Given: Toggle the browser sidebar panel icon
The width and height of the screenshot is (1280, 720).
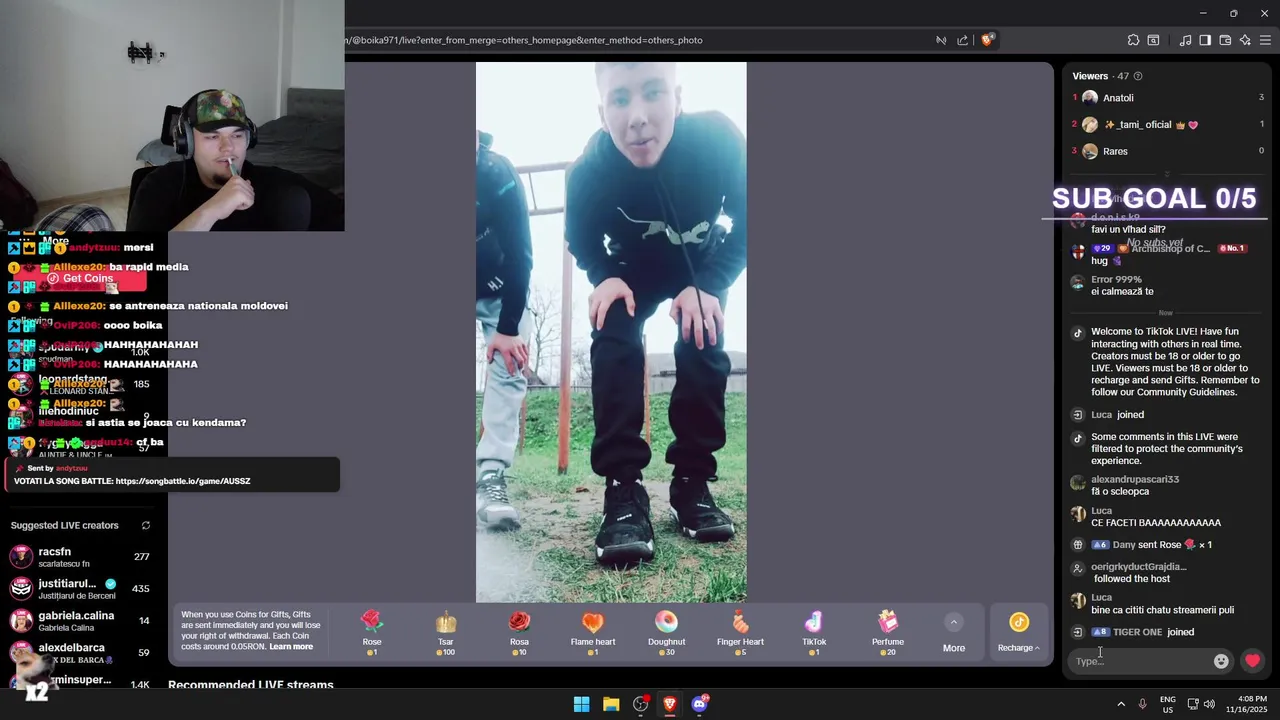Looking at the screenshot, I should point(1205,40).
